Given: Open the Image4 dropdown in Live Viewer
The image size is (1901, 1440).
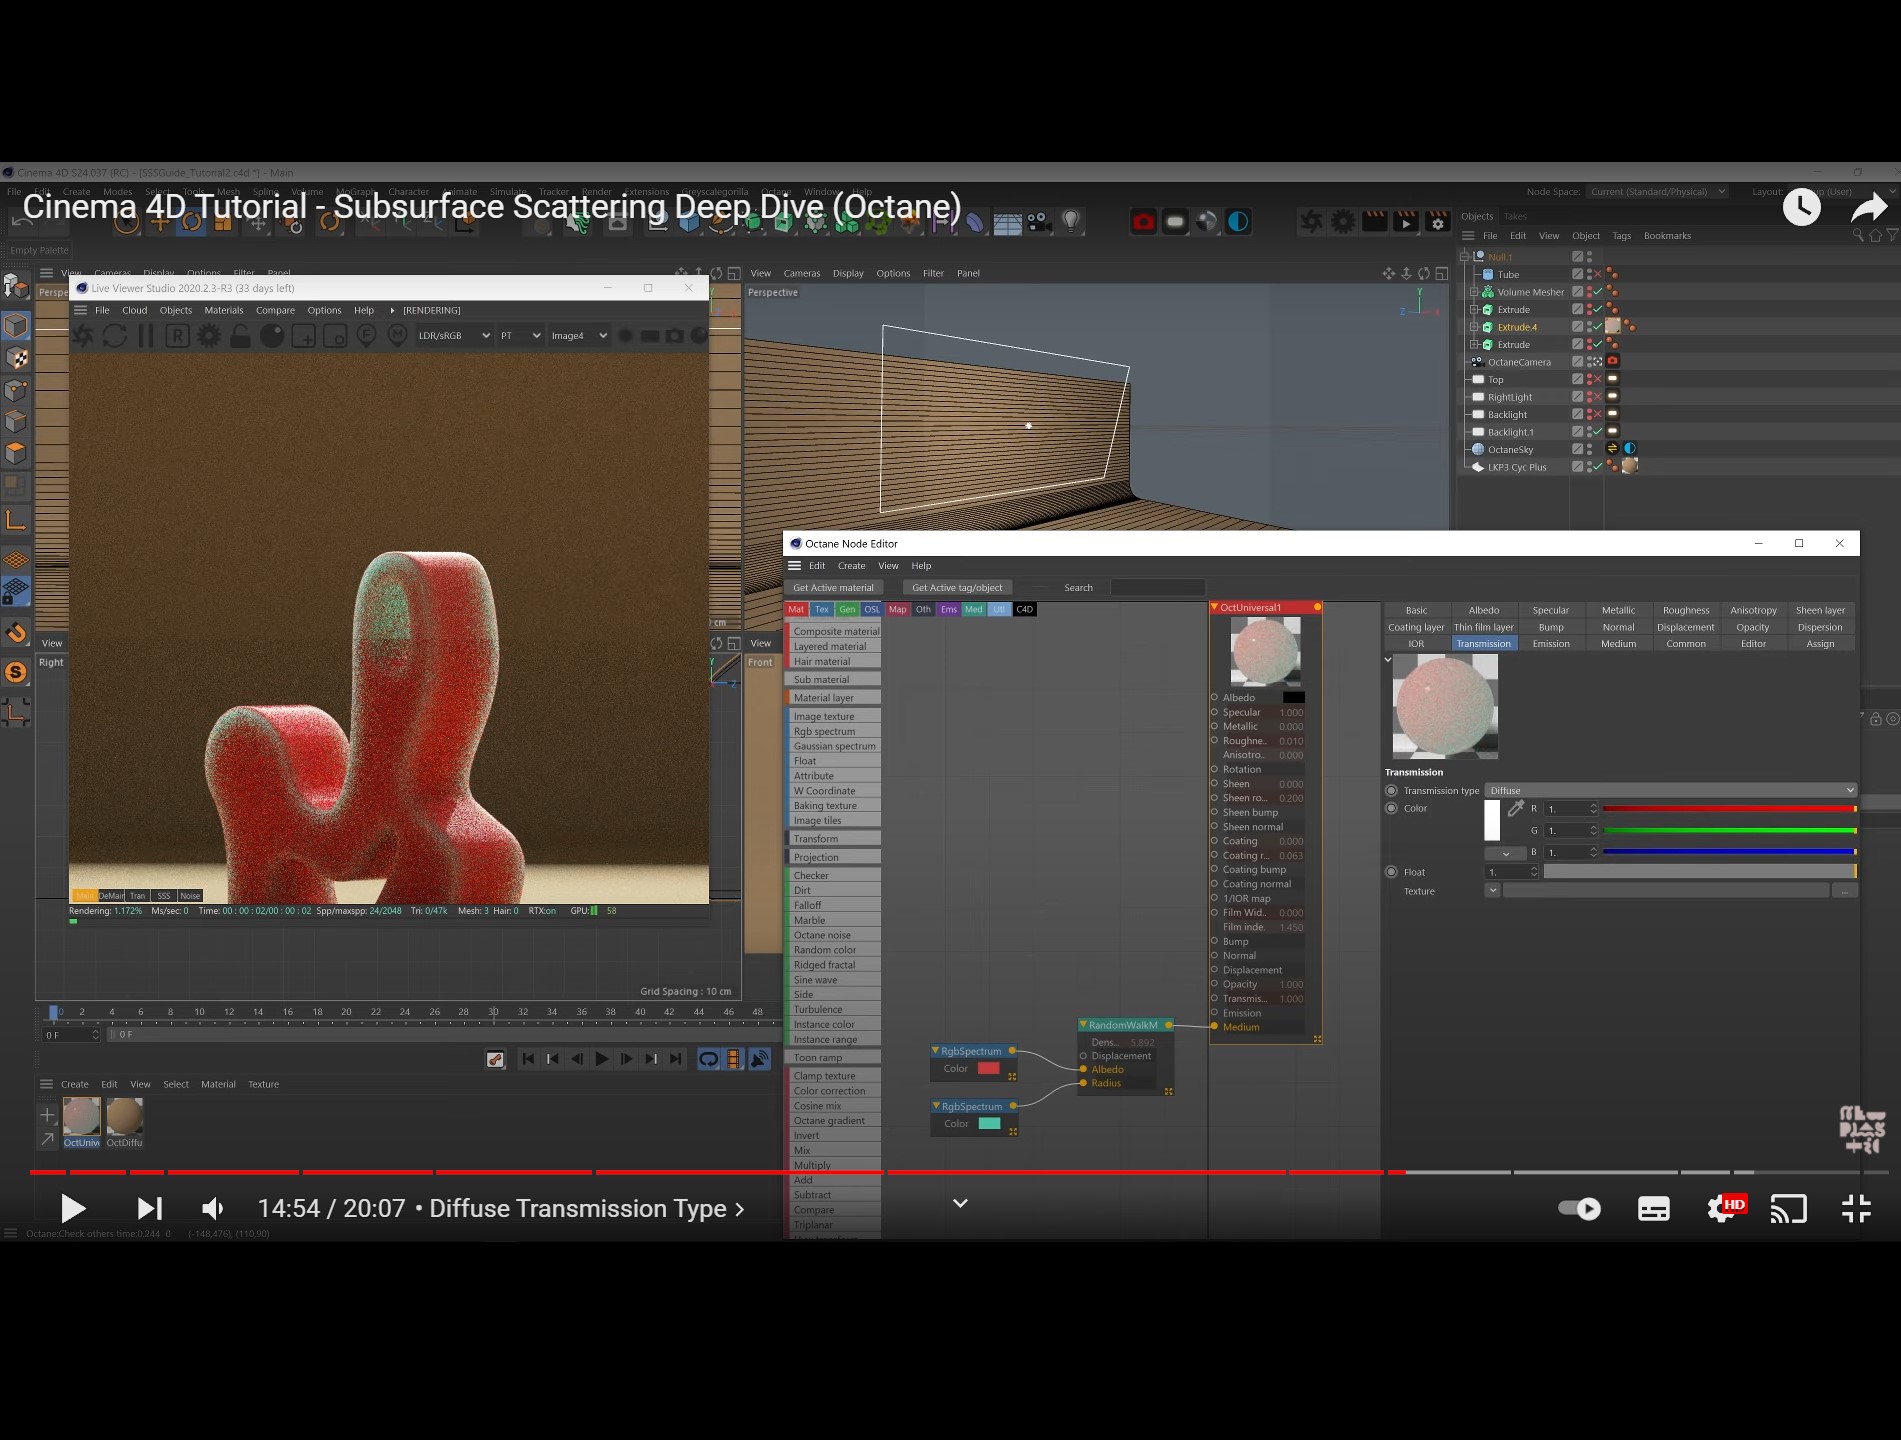Looking at the screenshot, I should pos(579,336).
